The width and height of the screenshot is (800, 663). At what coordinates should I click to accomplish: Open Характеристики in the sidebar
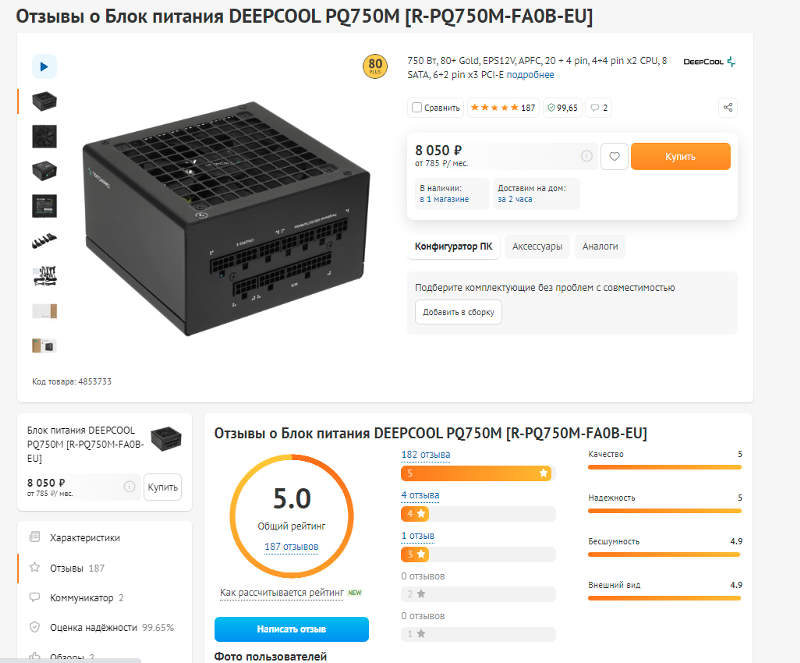(85, 537)
